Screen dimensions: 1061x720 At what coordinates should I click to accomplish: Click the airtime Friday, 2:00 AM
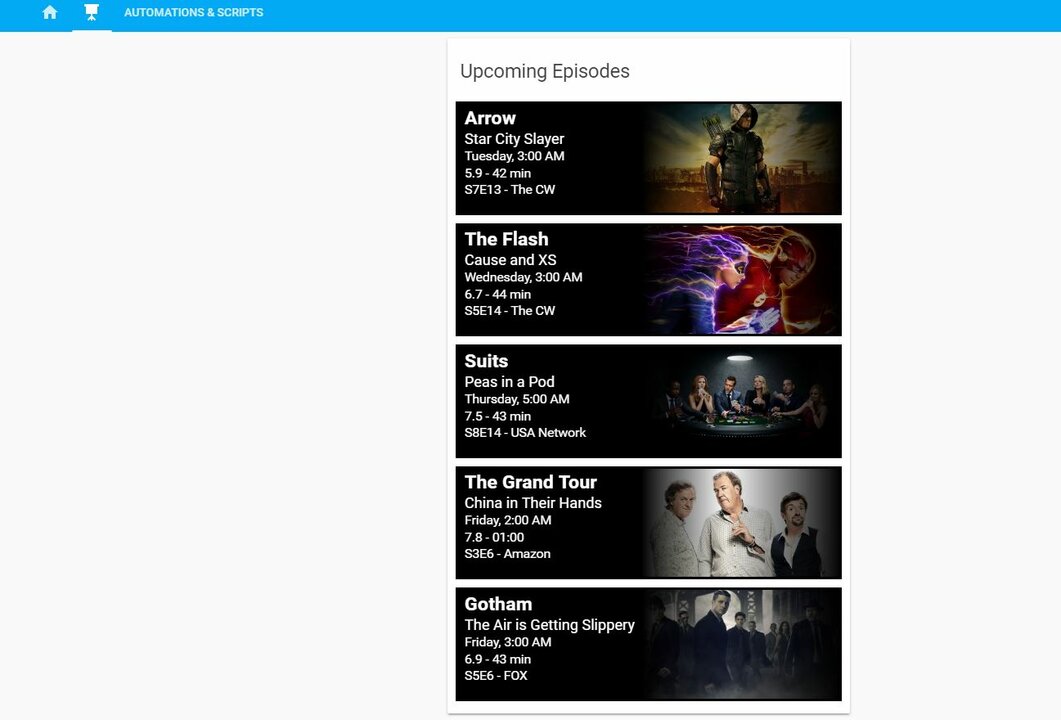(x=507, y=520)
